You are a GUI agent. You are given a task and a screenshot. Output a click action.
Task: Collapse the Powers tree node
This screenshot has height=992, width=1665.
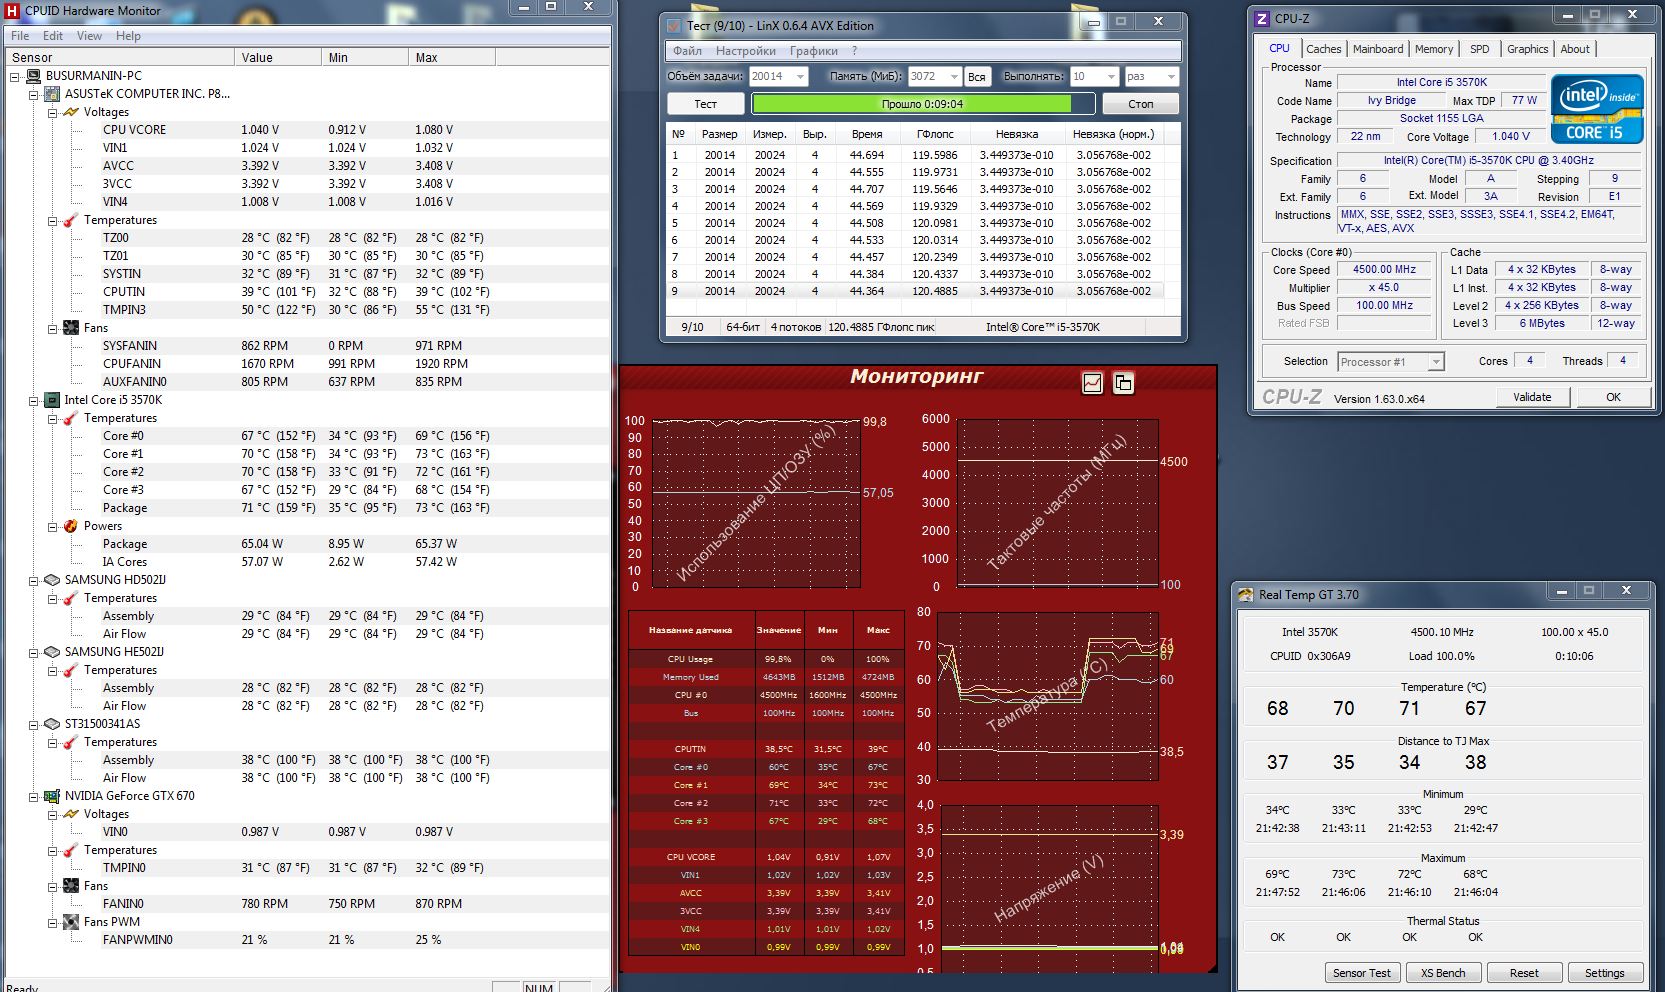click(x=53, y=526)
